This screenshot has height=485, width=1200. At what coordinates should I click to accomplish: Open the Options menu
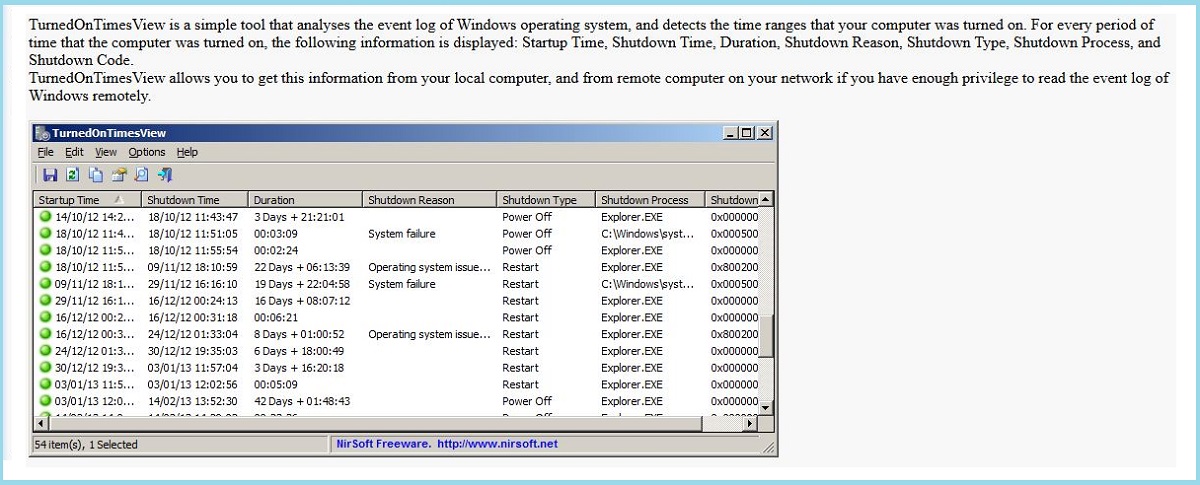pos(146,152)
